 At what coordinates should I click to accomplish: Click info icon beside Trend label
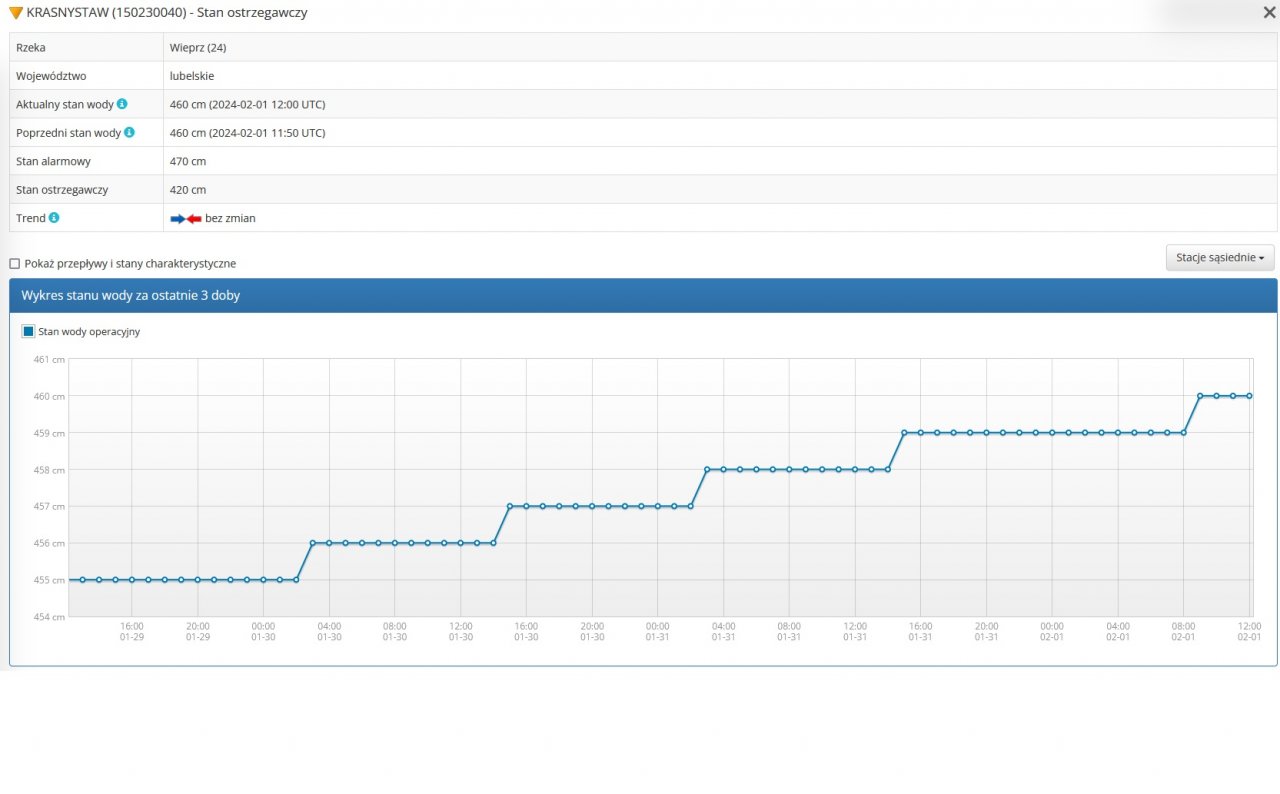(54, 217)
